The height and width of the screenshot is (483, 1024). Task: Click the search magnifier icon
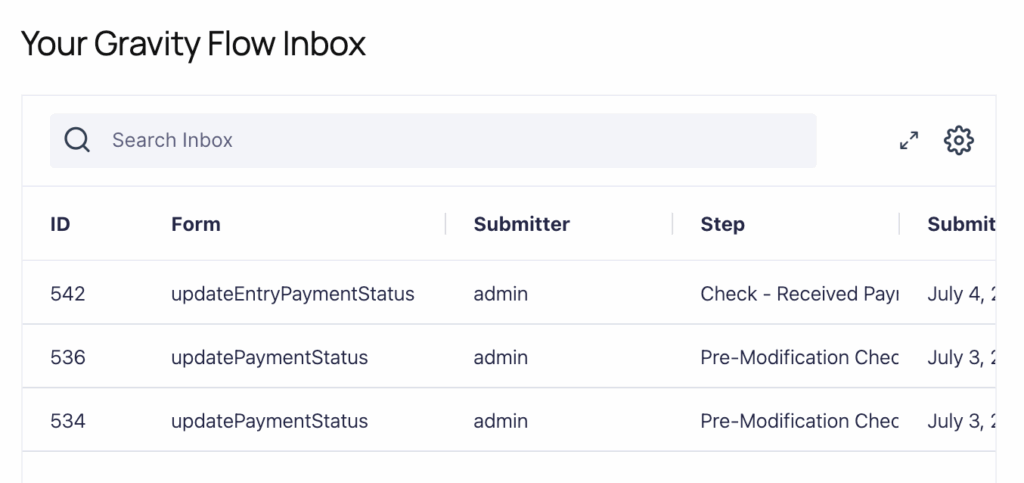(x=77, y=140)
